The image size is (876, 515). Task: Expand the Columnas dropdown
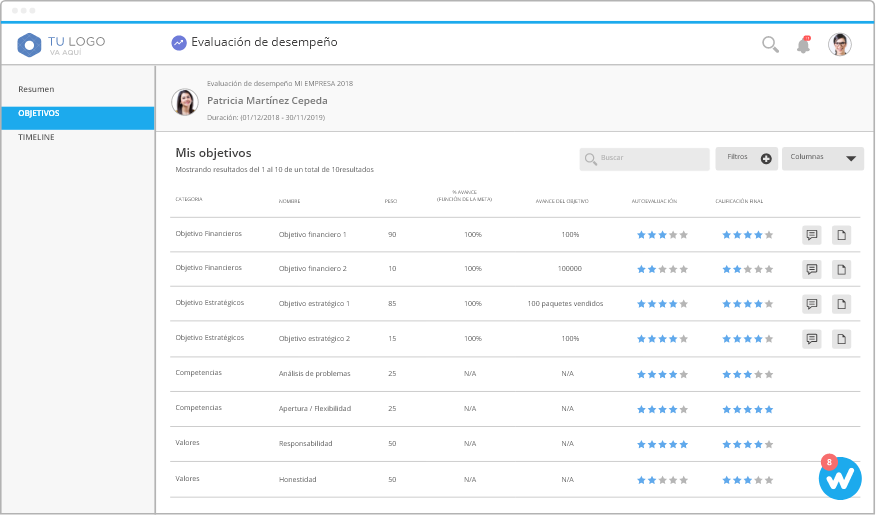822,158
